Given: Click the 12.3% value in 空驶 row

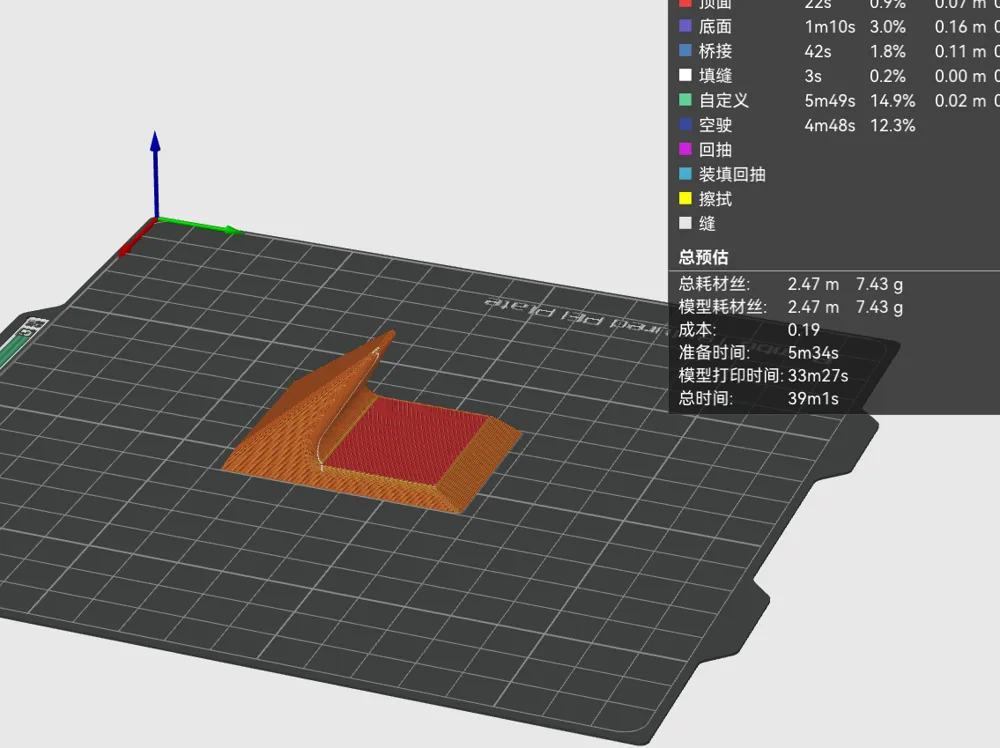Looking at the screenshot, I should tap(892, 126).
